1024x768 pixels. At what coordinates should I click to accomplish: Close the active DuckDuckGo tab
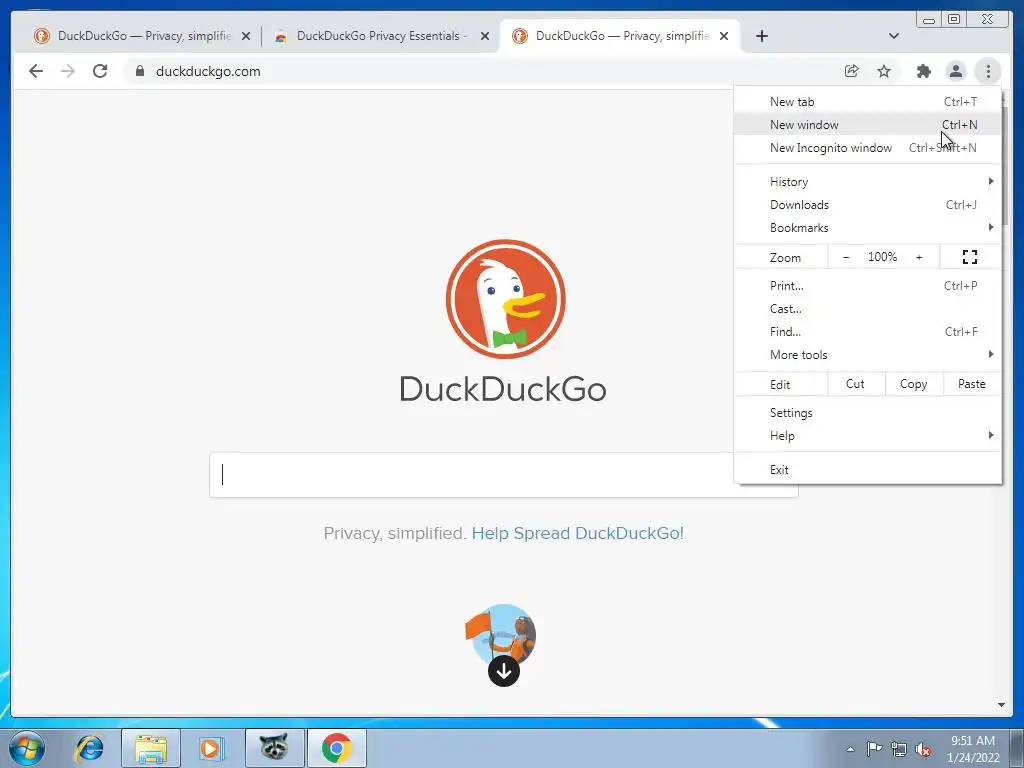pos(724,37)
